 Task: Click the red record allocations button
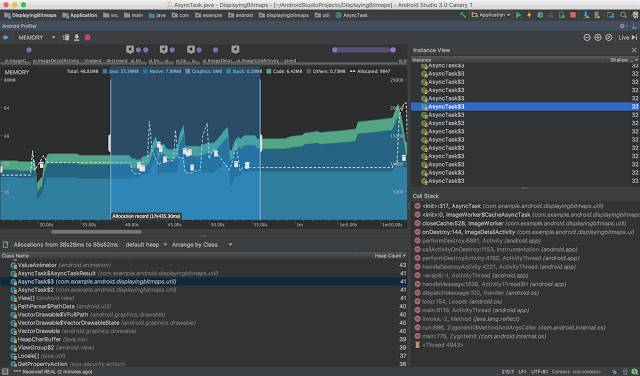click(87, 38)
